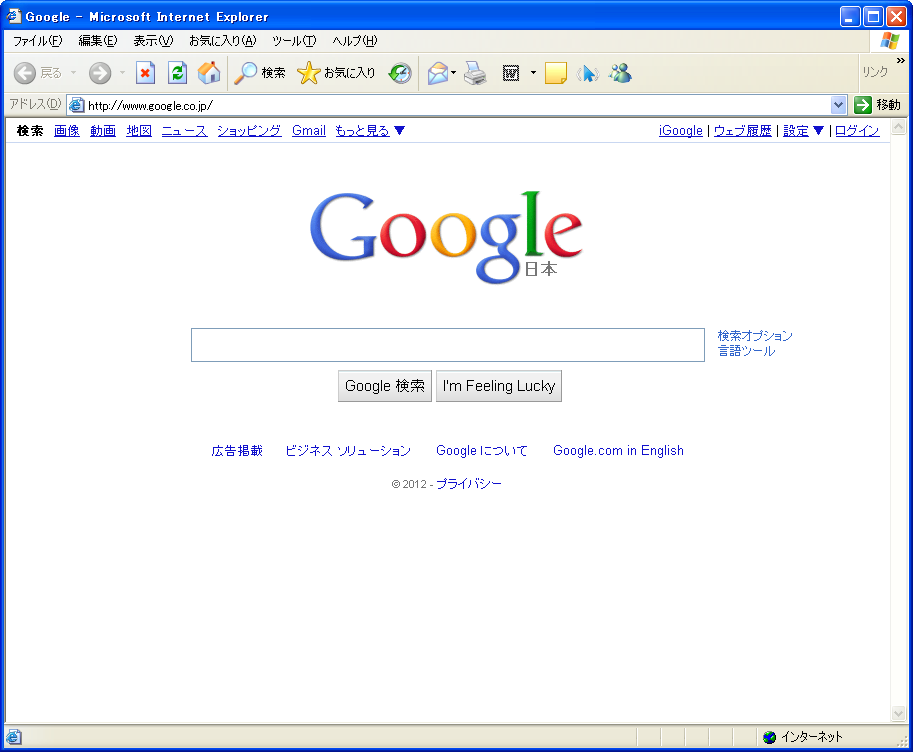The width and height of the screenshot is (913, 752).
Task: Open the Search (検索) magnifier toolbar button
Action: (260, 73)
